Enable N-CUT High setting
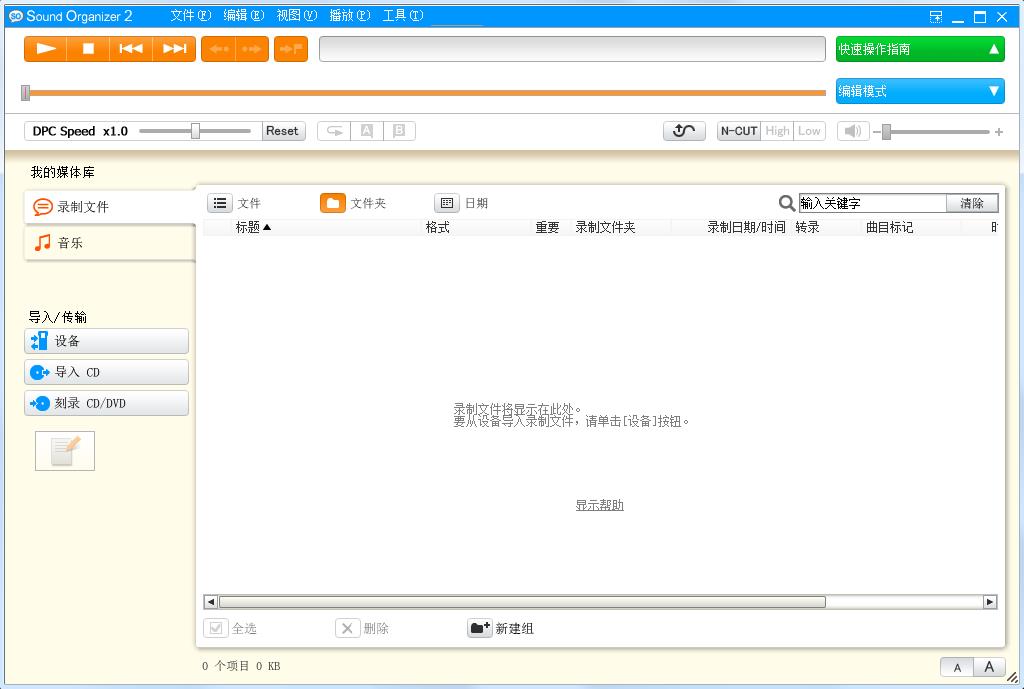Viewport: 1024px width, 689px height. (x=778, y=130)
